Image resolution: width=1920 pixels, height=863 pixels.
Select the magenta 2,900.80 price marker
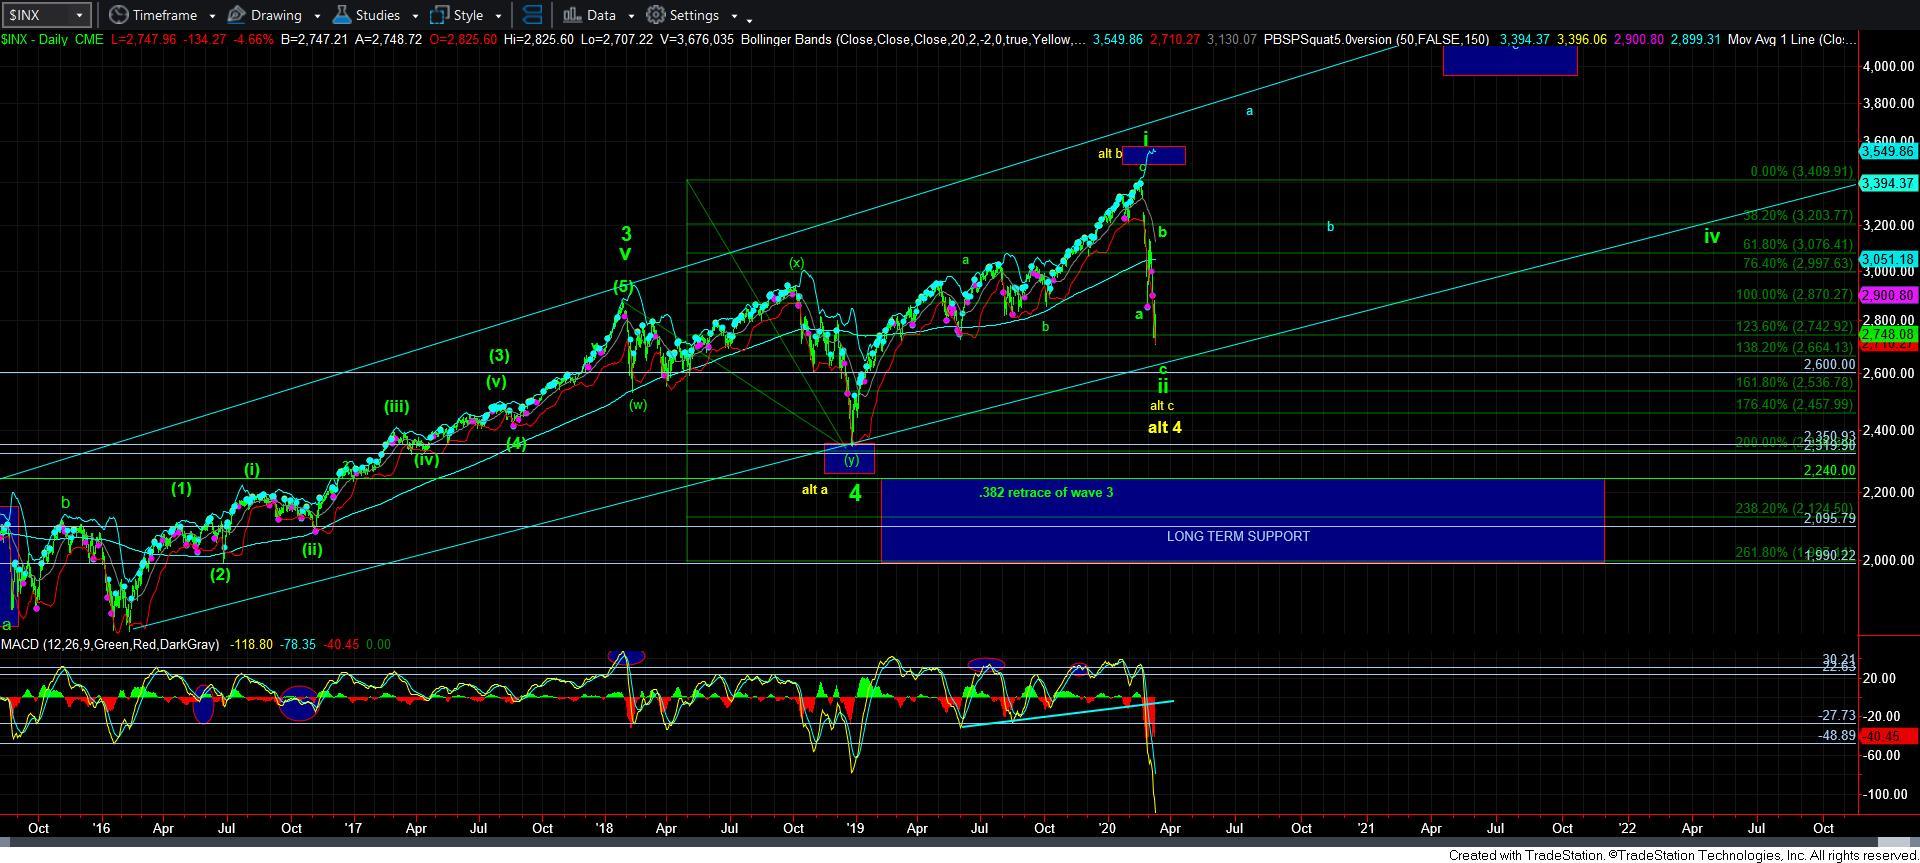(1886, 296)
